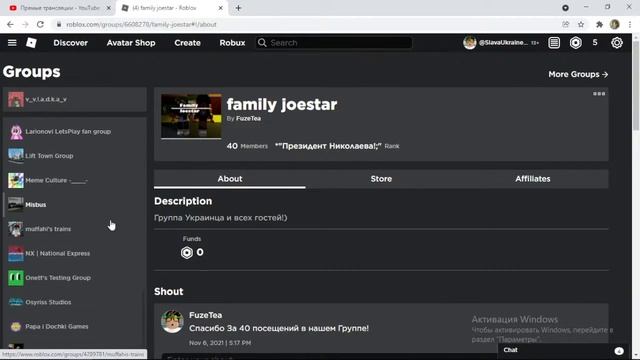Open Discover in the top navigation
640x360 pixels.
pos(70,43)
